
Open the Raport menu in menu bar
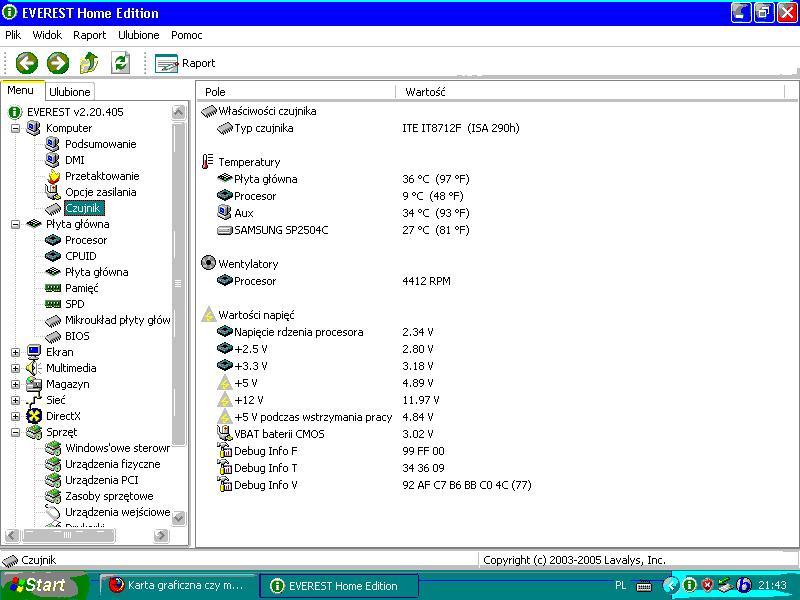89,35
